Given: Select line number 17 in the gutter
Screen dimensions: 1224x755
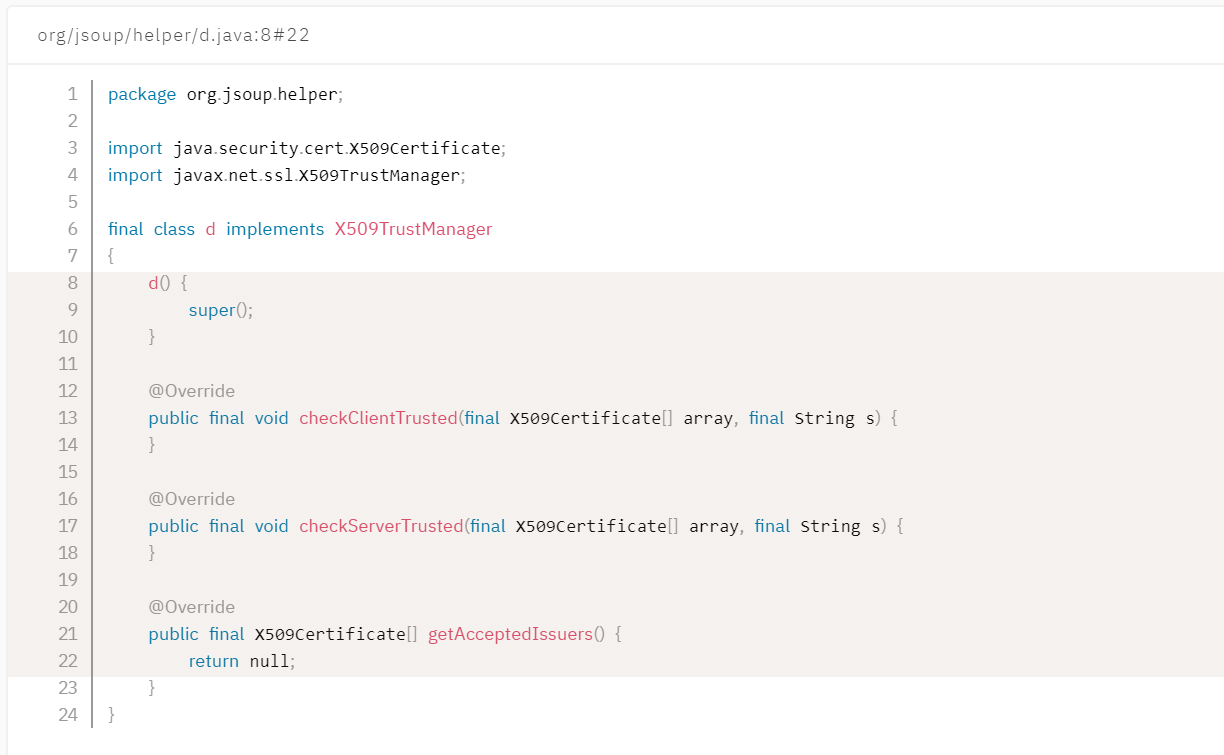Looking at the screenshot, I should coord(68,526).
